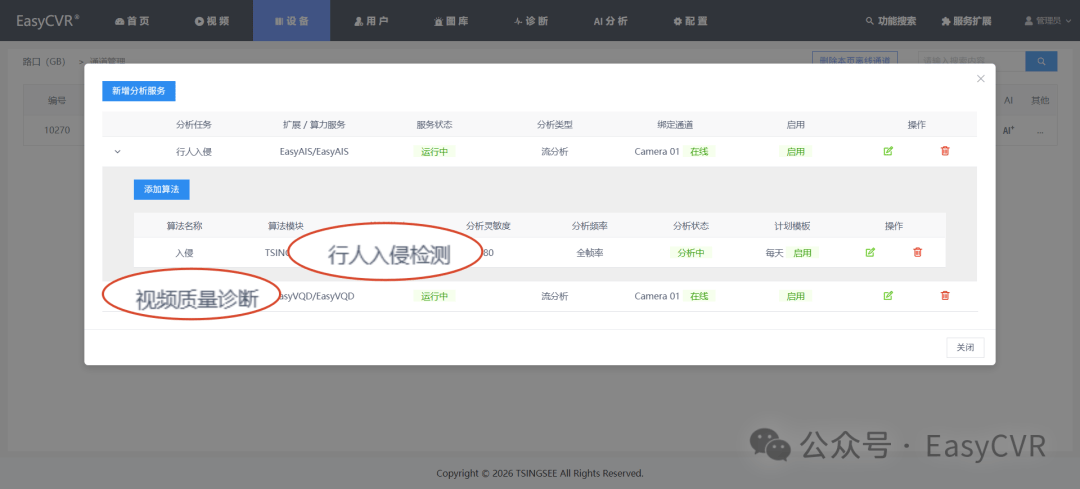
Task: Open 服务扩展 in the top bar
Action: coord(966,21)
